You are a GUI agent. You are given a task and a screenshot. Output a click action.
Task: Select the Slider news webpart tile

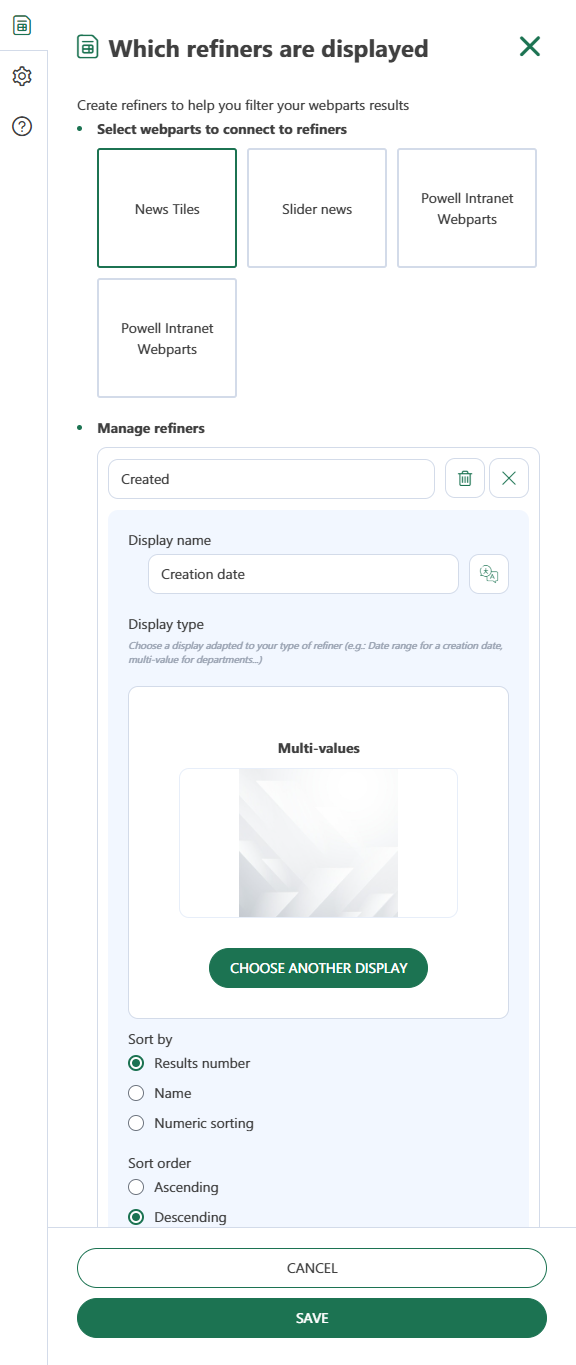[317, 208]
